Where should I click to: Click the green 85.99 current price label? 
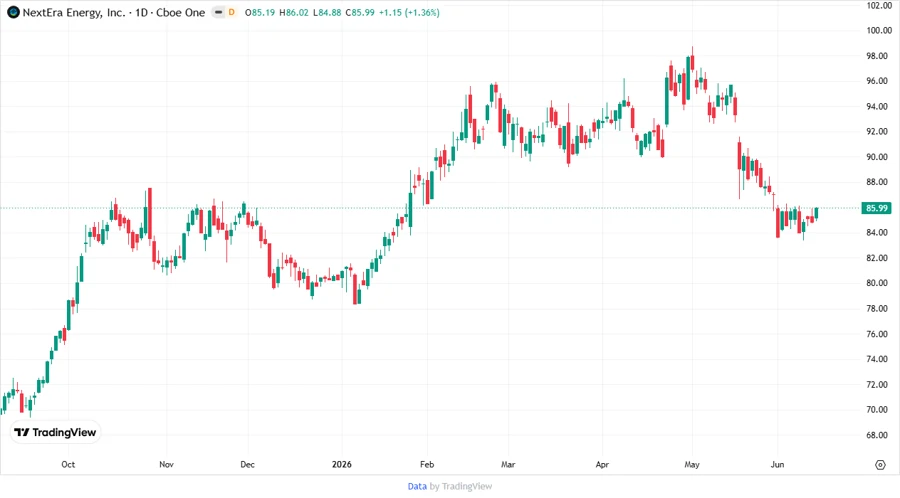tap(876, 208)
